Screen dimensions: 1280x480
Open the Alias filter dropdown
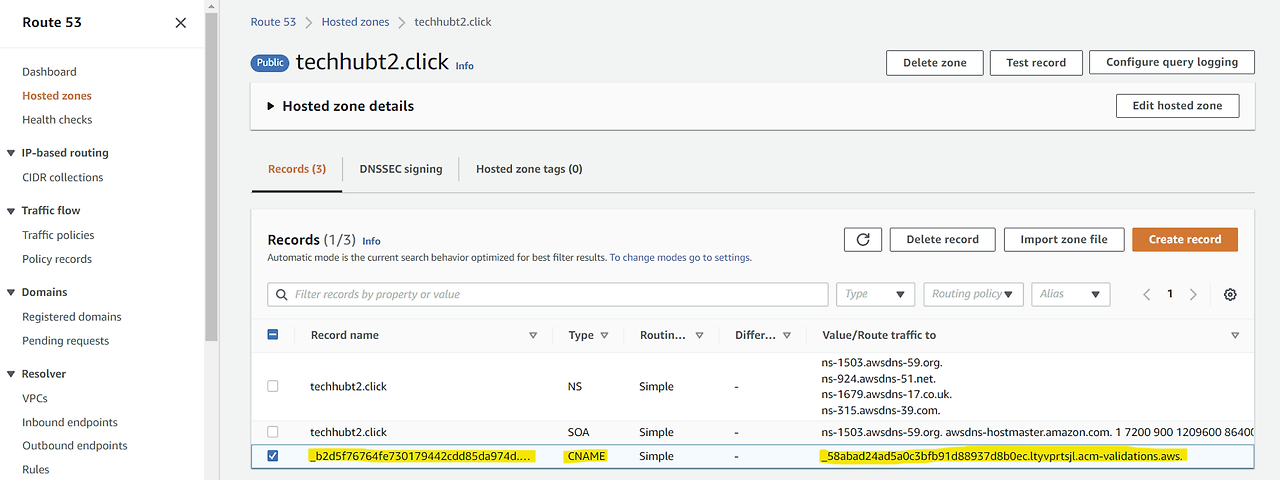point(1071,294)
